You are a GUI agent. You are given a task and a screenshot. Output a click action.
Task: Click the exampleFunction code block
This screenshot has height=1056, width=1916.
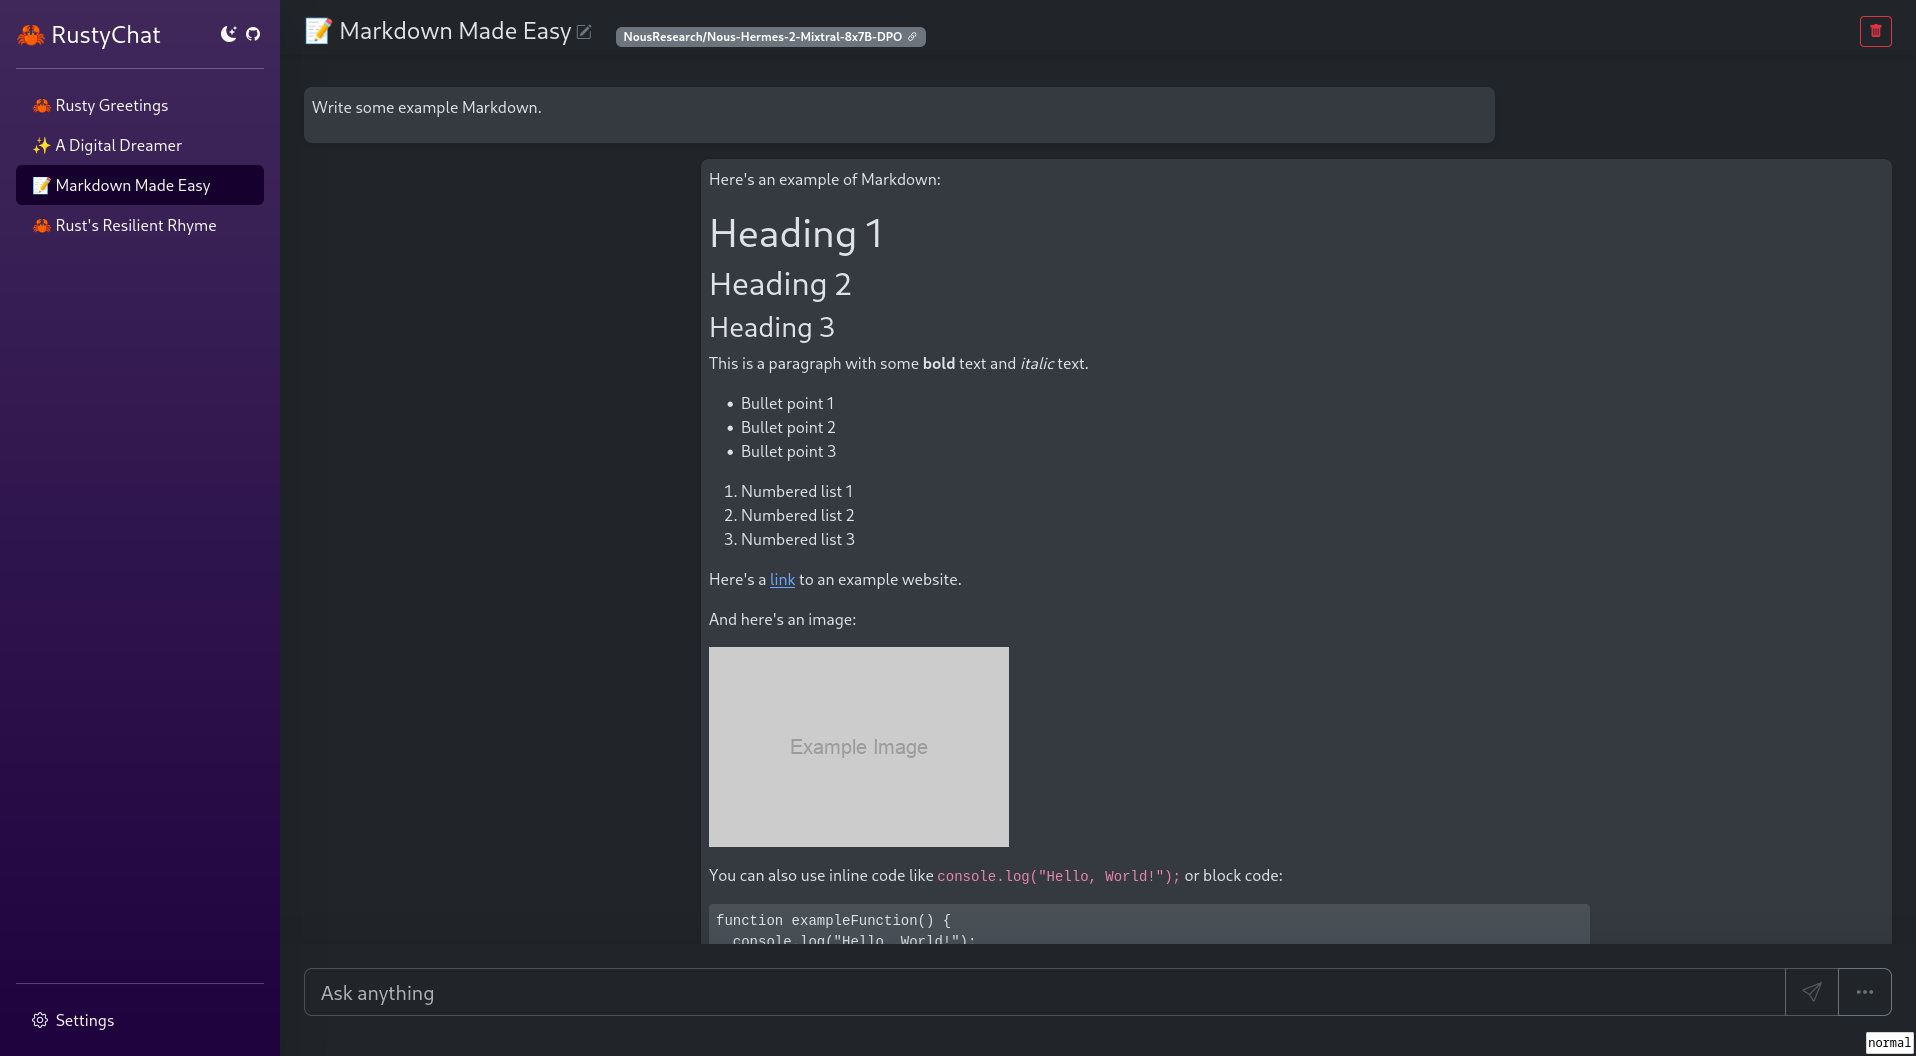click(x=1148, y=924)
